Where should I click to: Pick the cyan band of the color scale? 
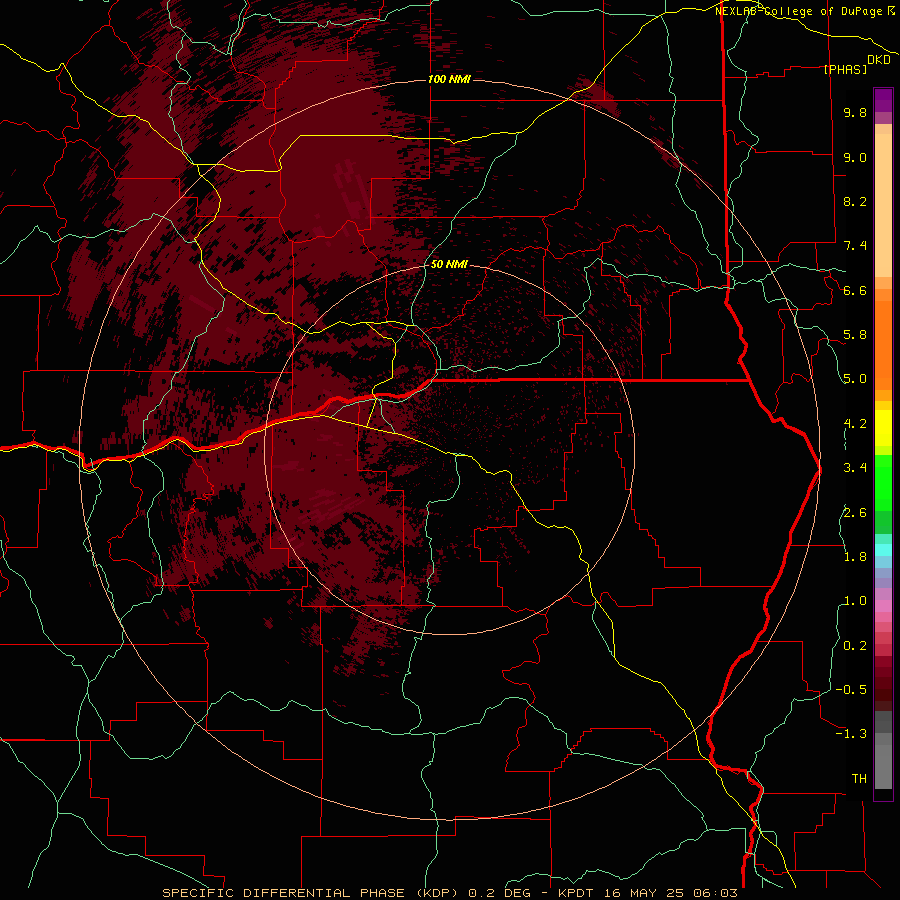point(883,550)
